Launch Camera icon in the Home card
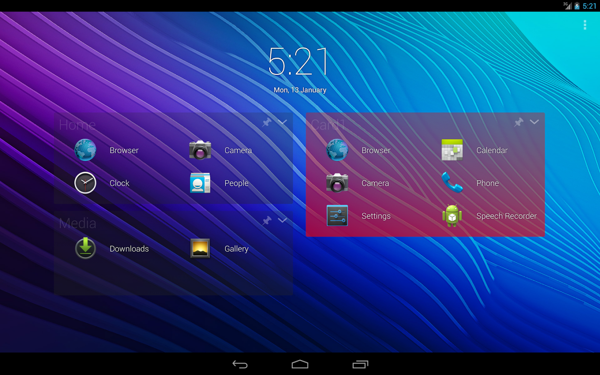 [x=200, y=150]
